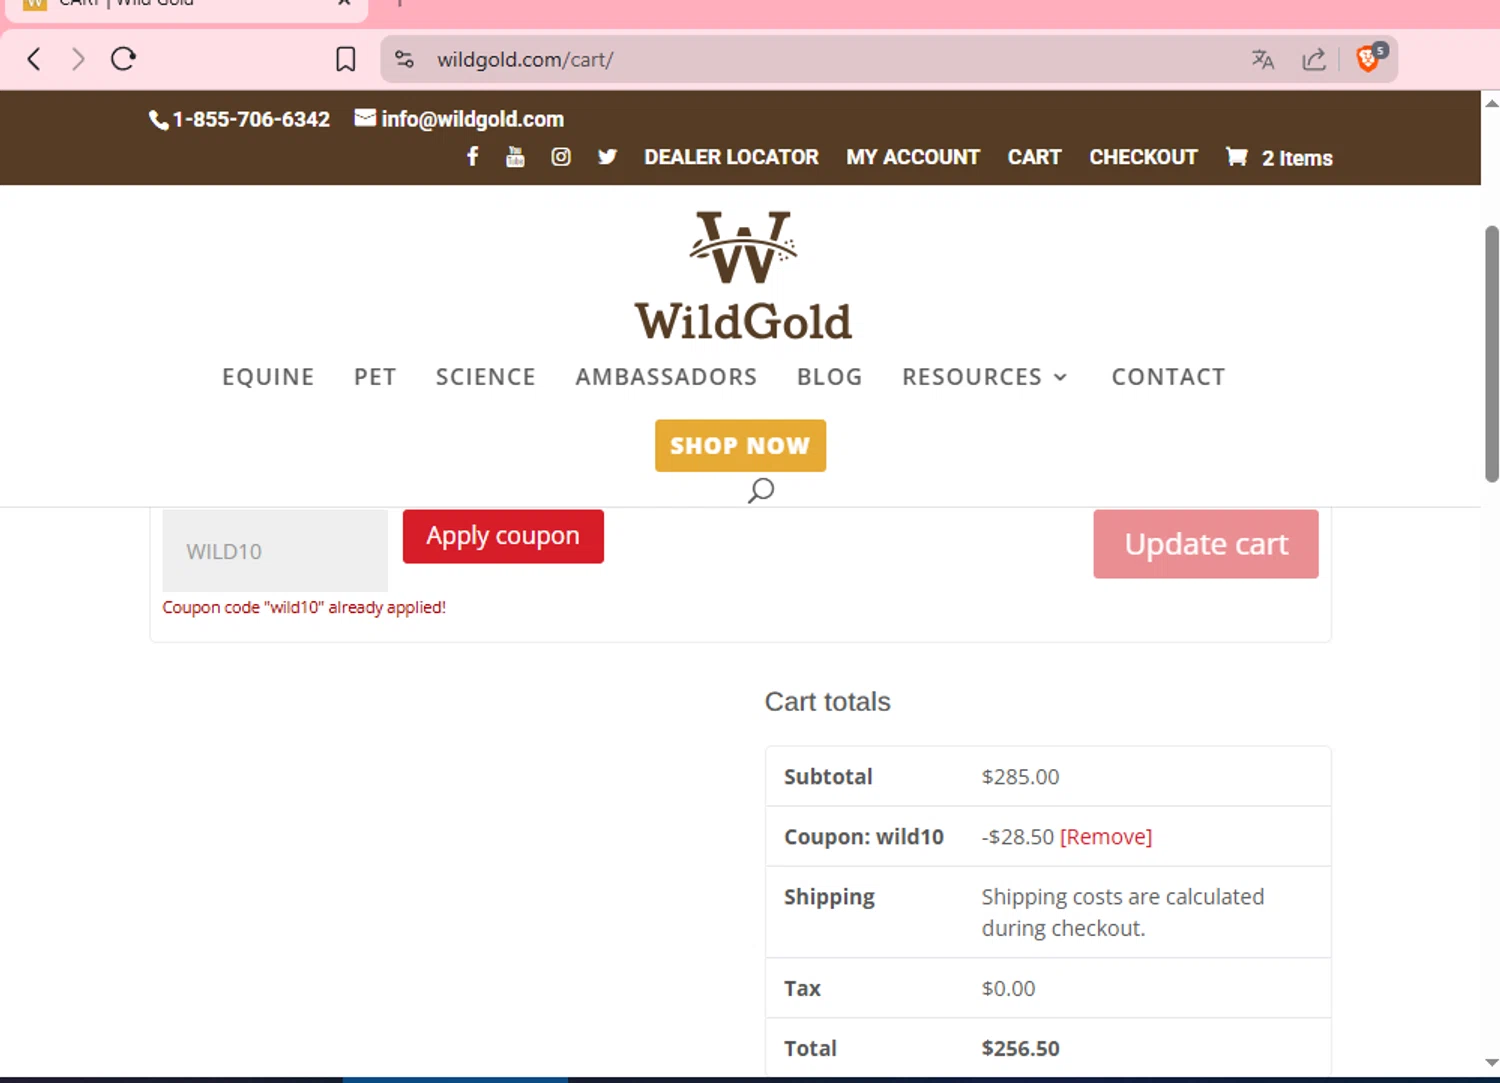Click the WildGold logo

click(x=743, y=276)
